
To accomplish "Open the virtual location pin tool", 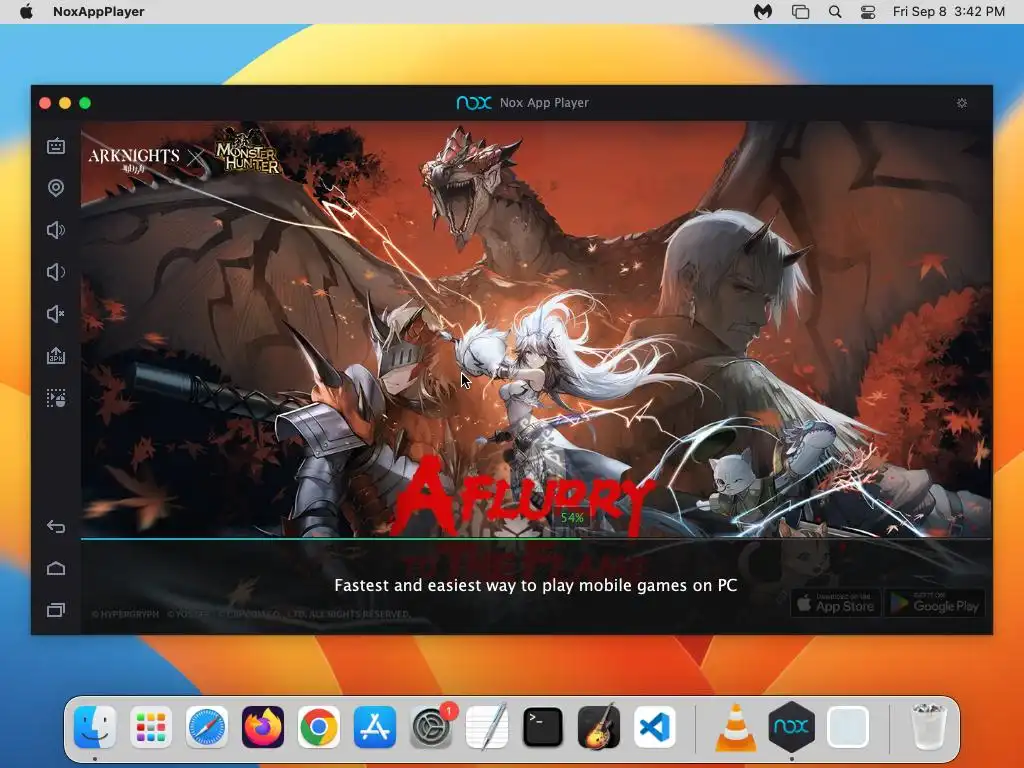I will [x=56, y=188].
